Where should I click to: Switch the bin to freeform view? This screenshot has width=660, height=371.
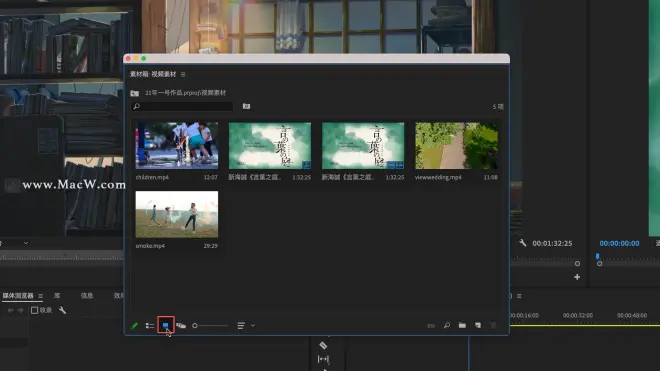point(181,326)
